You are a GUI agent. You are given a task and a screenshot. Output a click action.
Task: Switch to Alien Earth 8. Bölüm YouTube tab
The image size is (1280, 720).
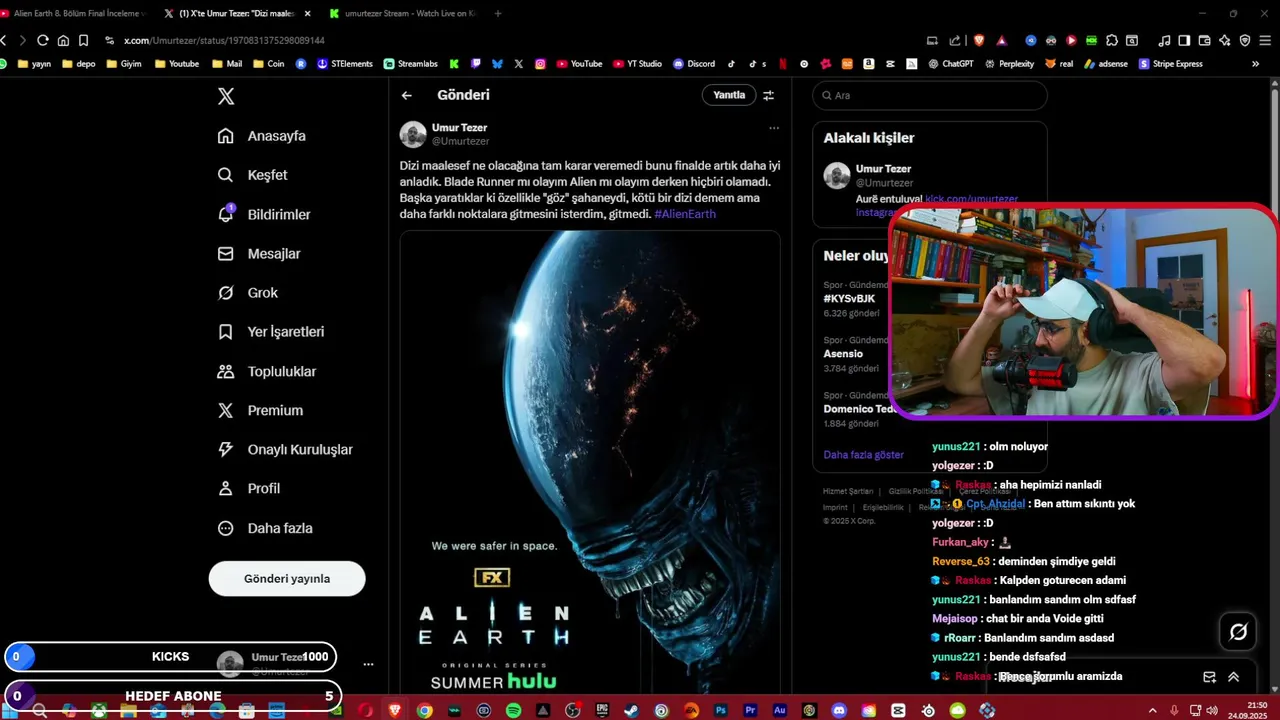(x=74, y=13)
